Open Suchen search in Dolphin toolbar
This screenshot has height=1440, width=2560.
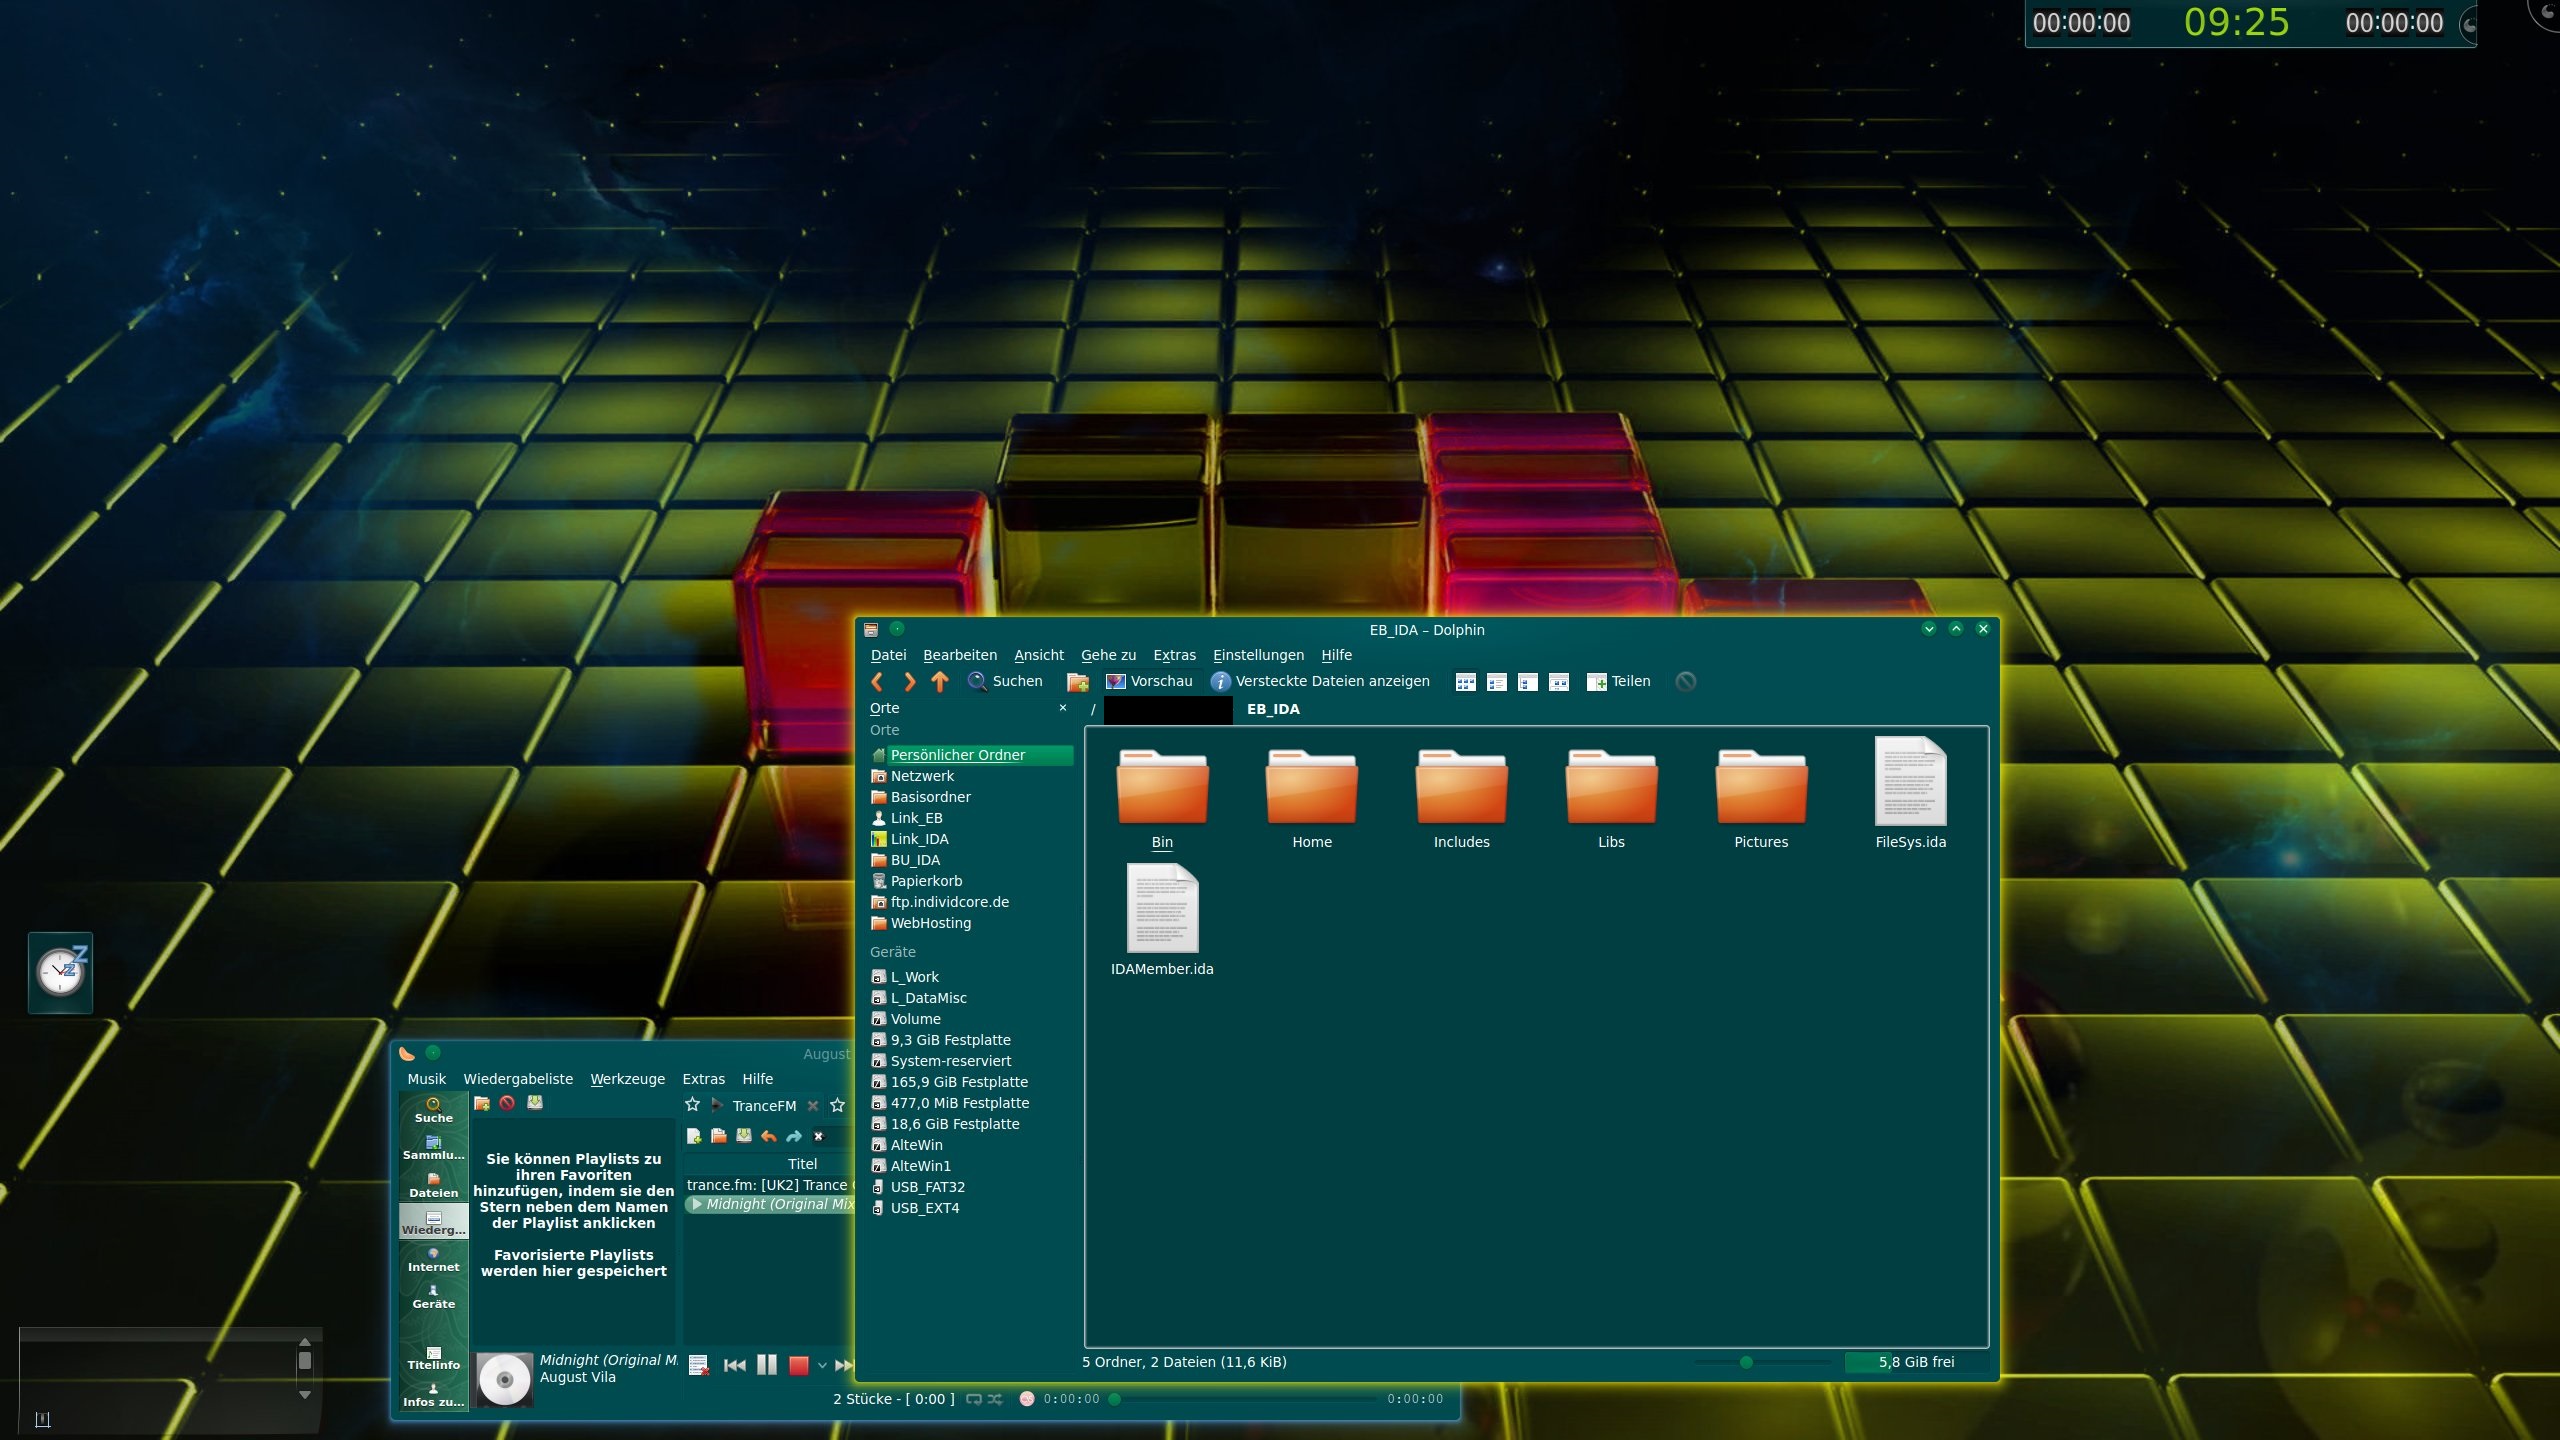[x=1006, y=681]
